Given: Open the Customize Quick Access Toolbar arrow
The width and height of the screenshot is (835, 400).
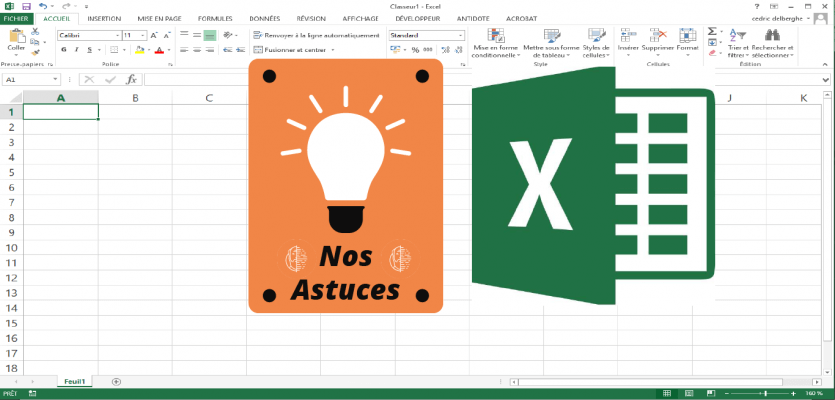Looking at the screenshot, I should [86, 7].
